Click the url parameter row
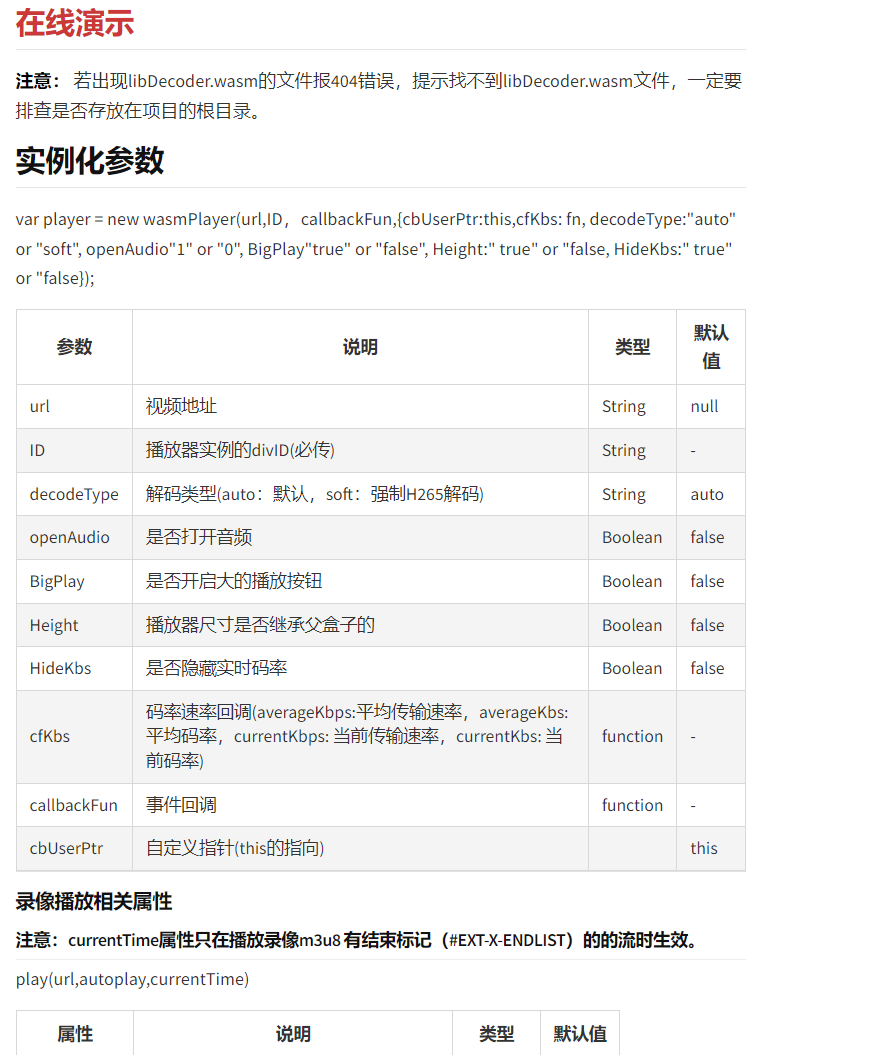This screenshot has width=896, height=1055. (37, 406)
